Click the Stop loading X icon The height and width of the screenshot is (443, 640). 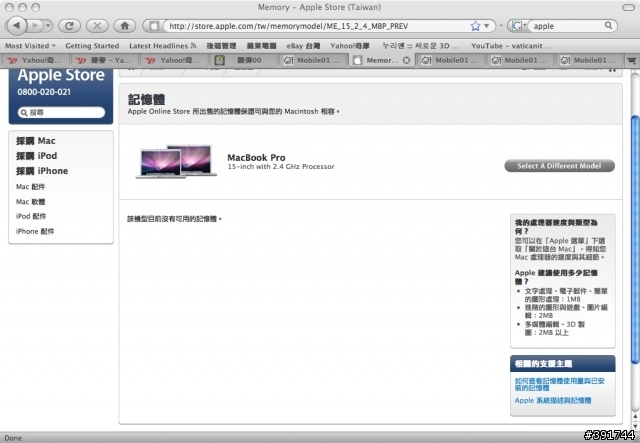coord(97,26)
